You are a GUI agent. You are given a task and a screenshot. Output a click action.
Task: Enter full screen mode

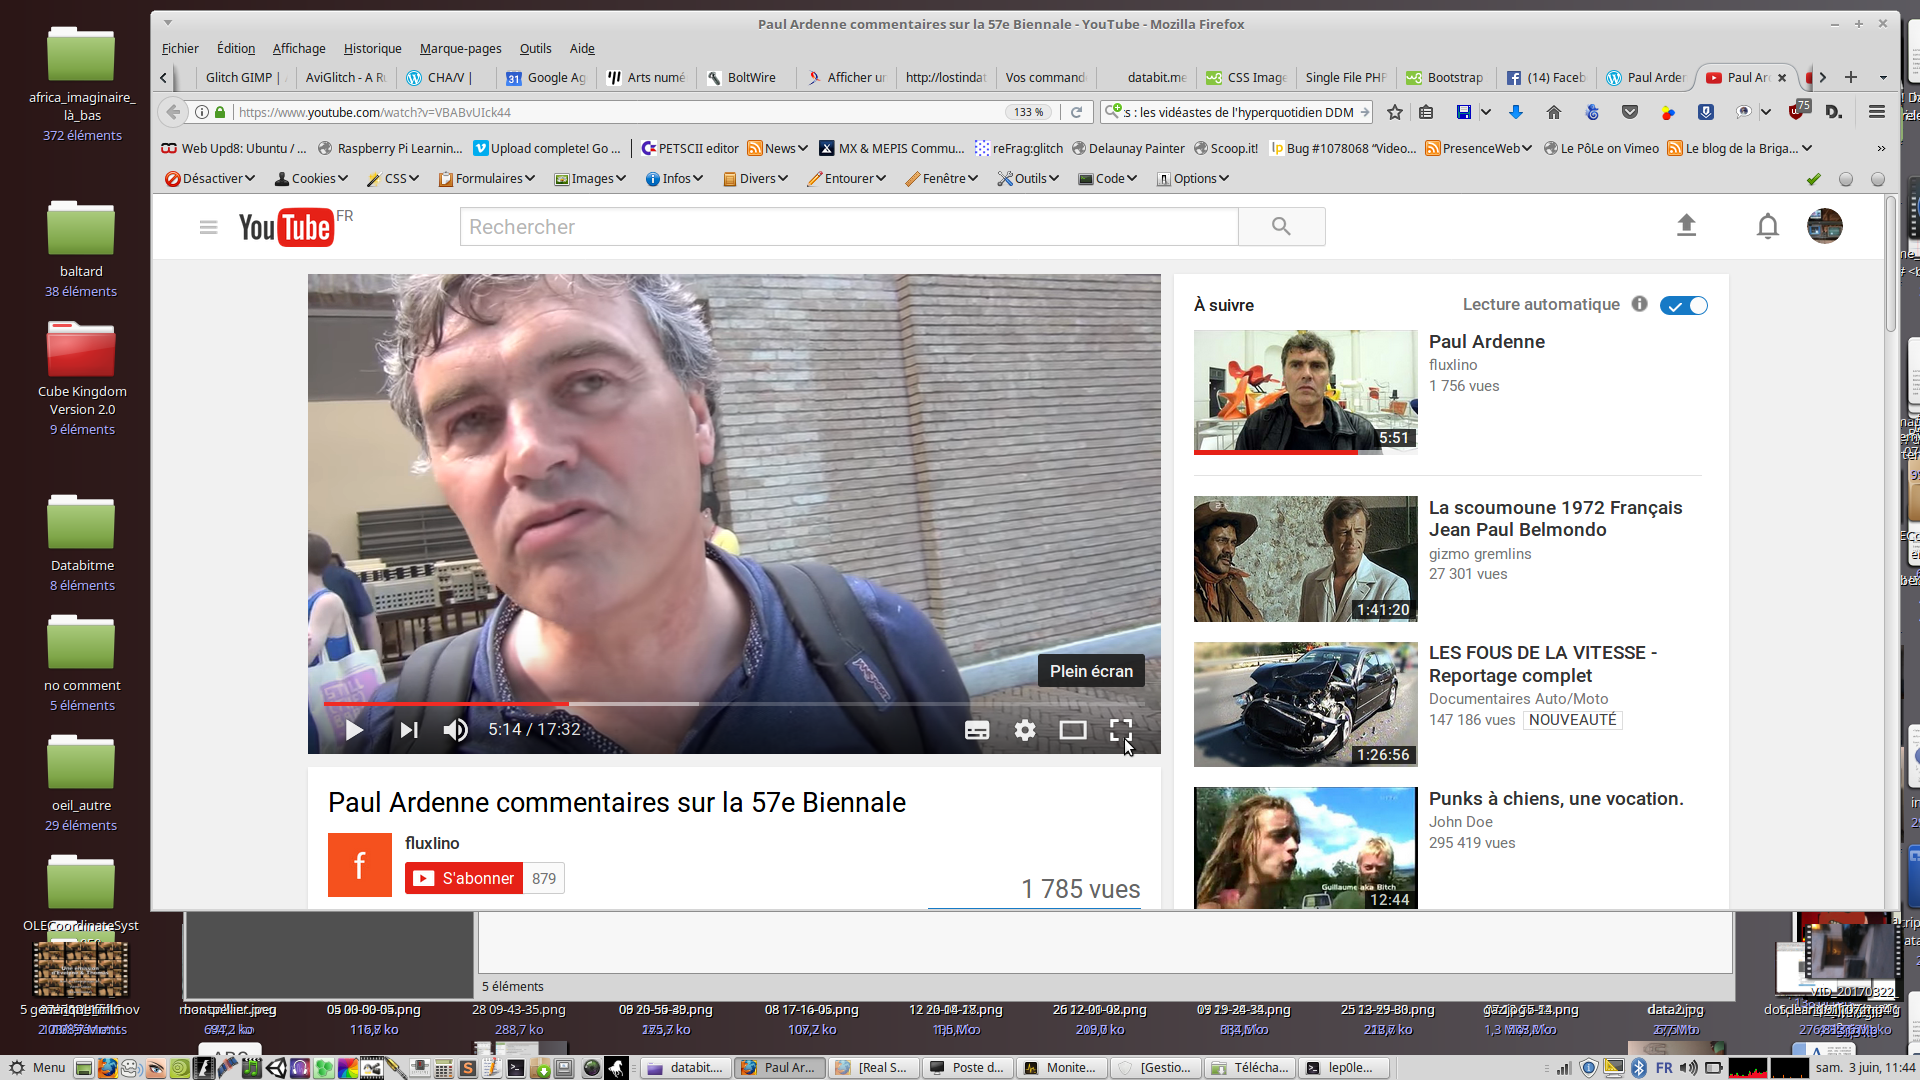pyautogui.click(x=1121, y=730)
